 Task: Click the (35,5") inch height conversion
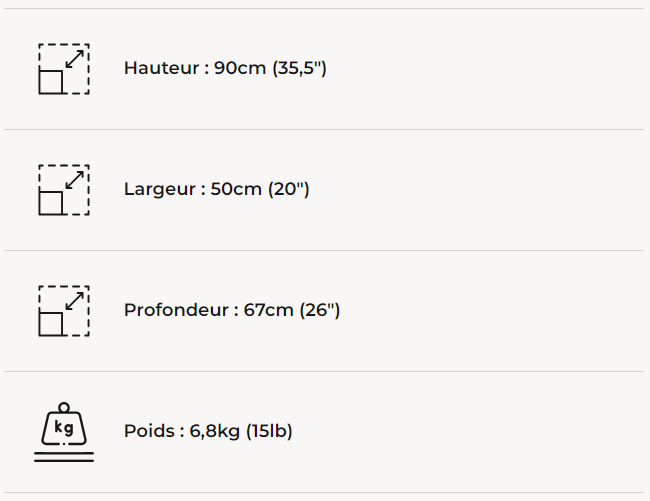click(300, 68)
